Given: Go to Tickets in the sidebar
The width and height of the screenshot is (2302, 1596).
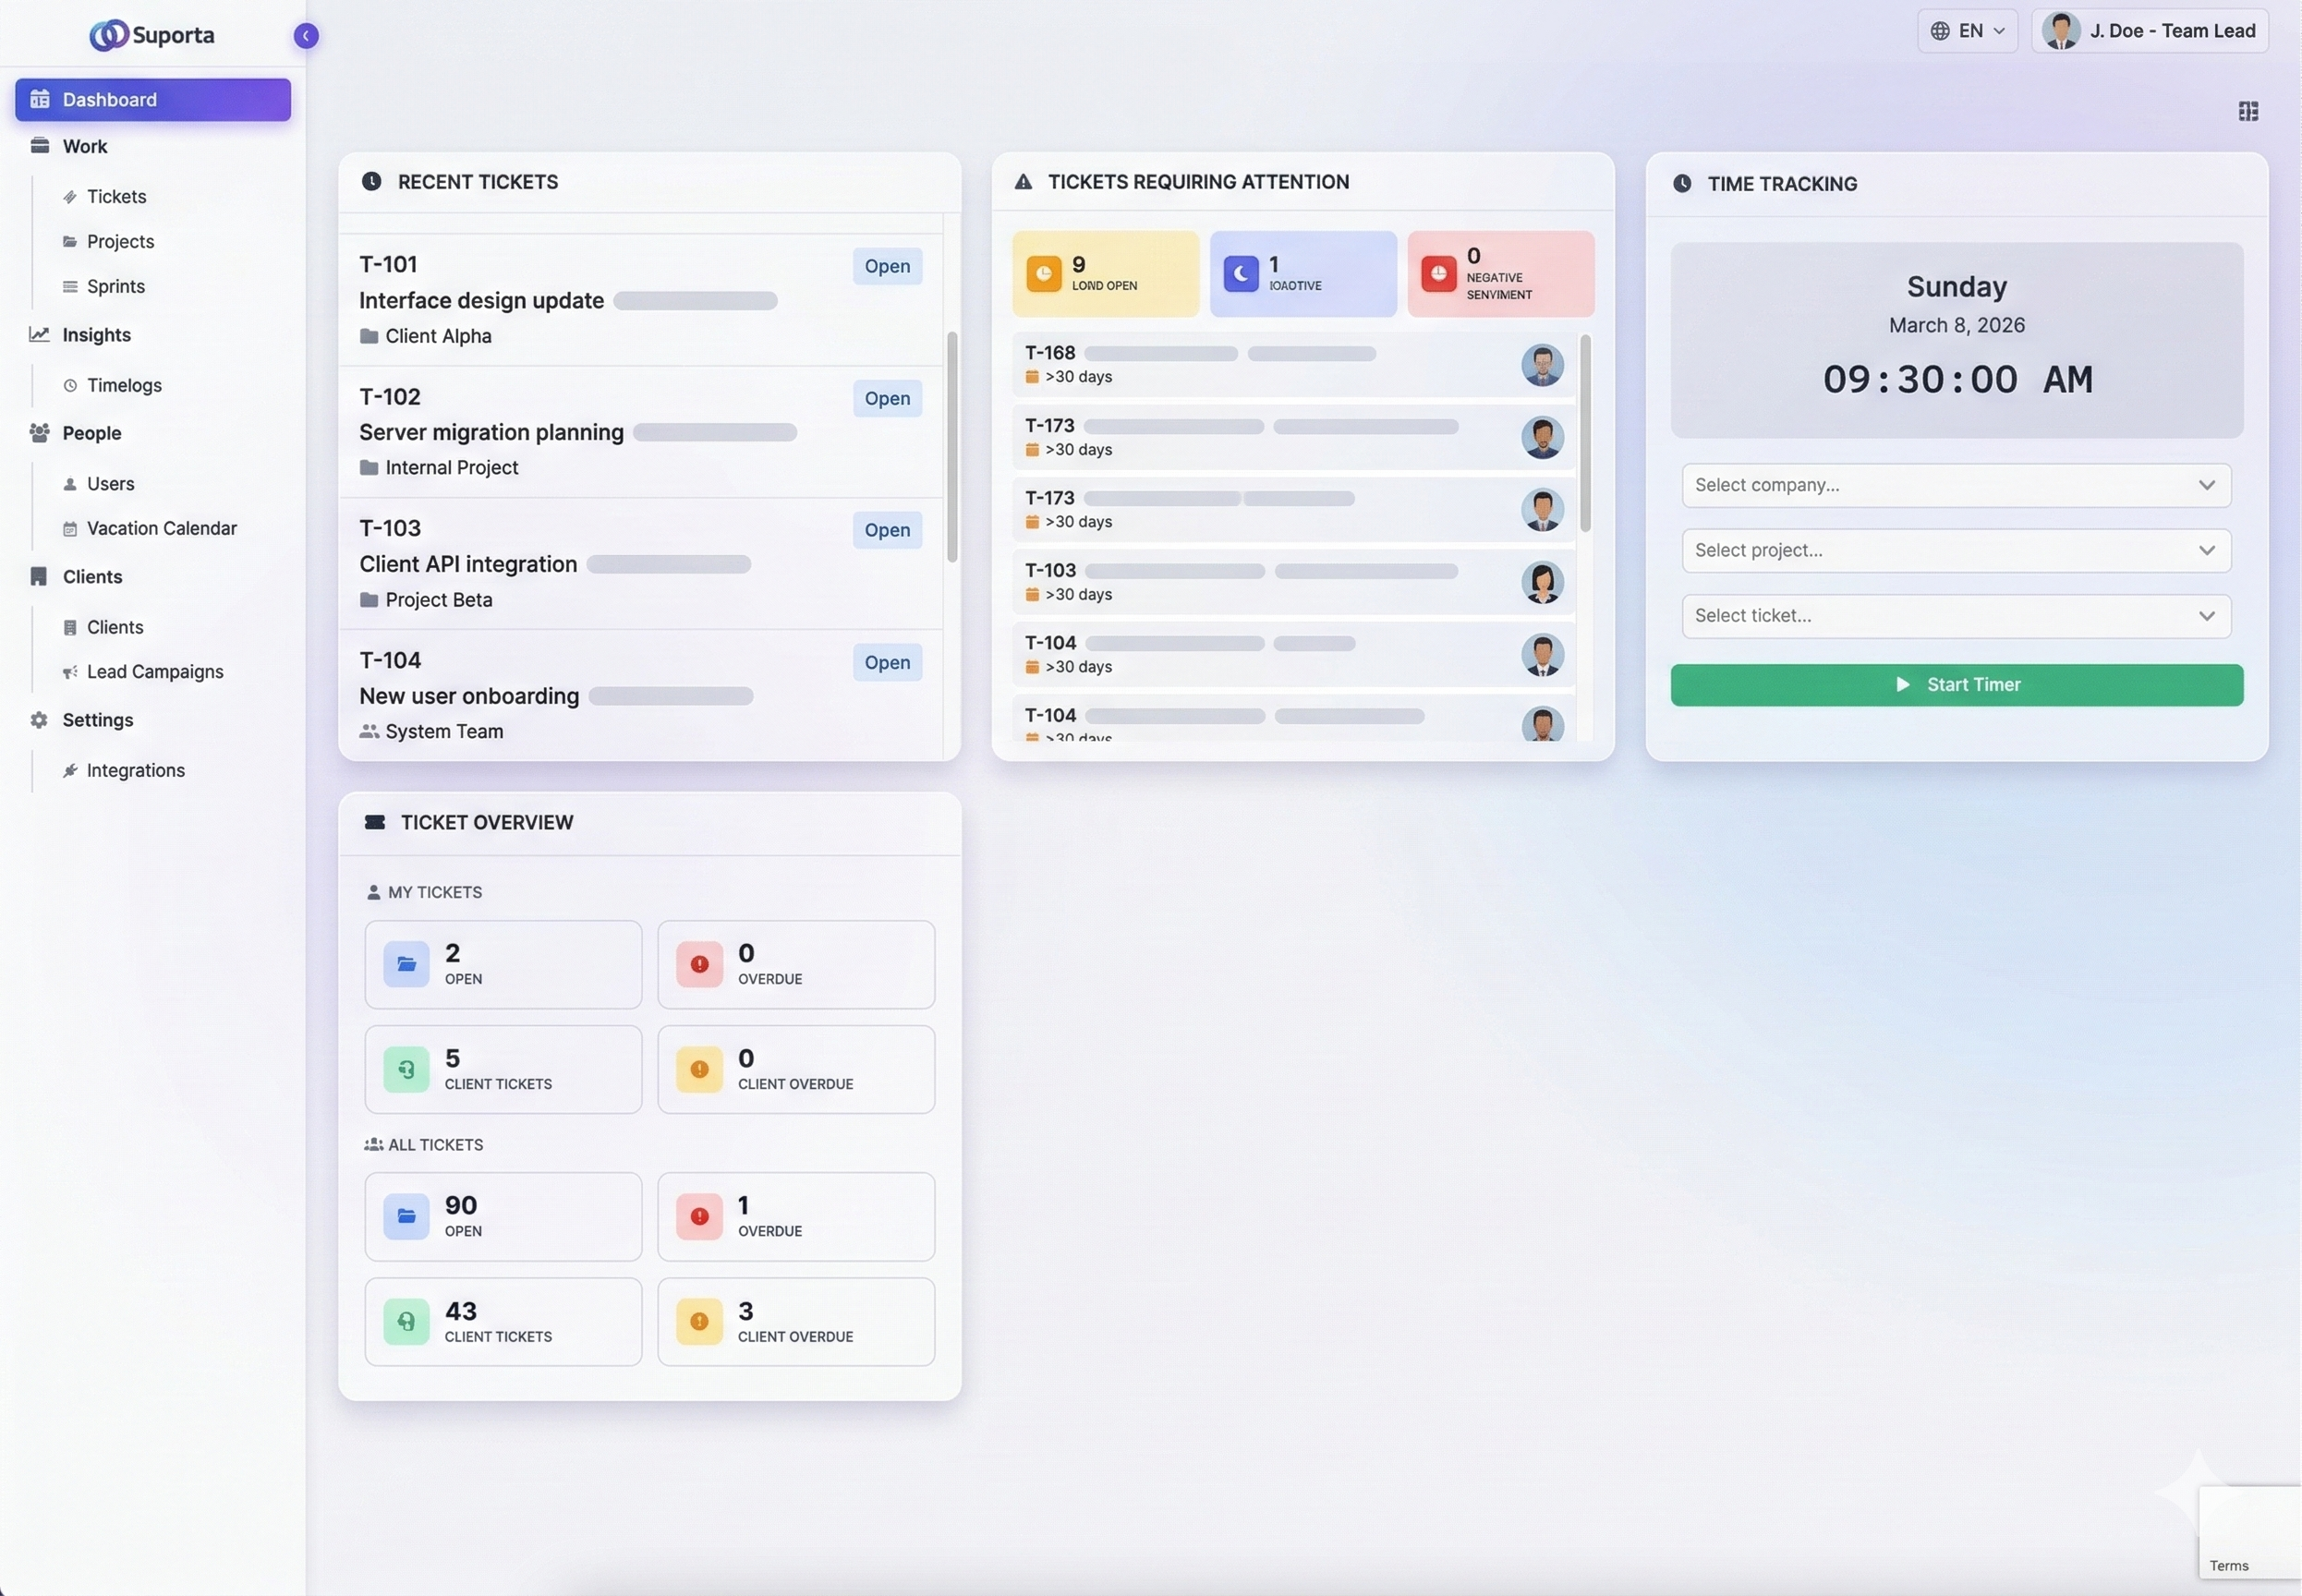Looking at the screenshot, I should pos(116,197).
